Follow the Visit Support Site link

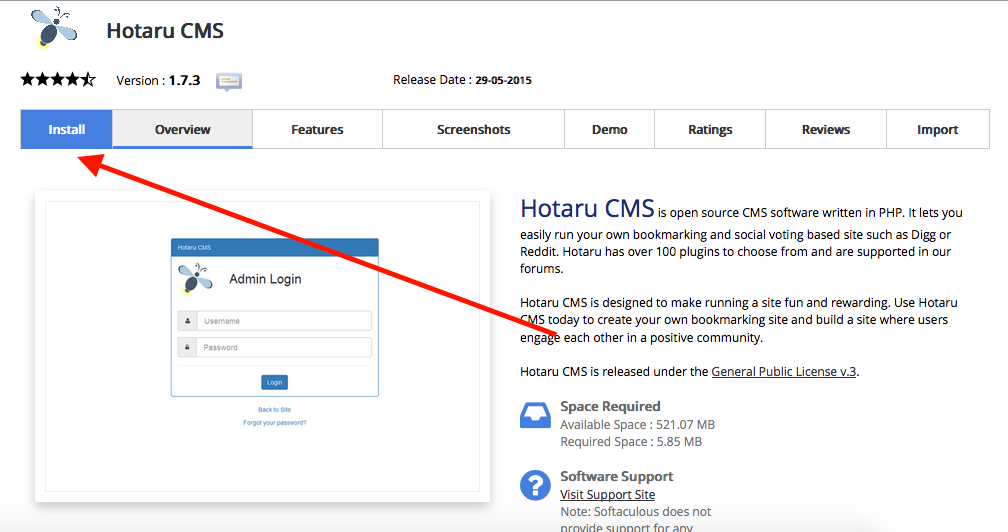(607, 494)
